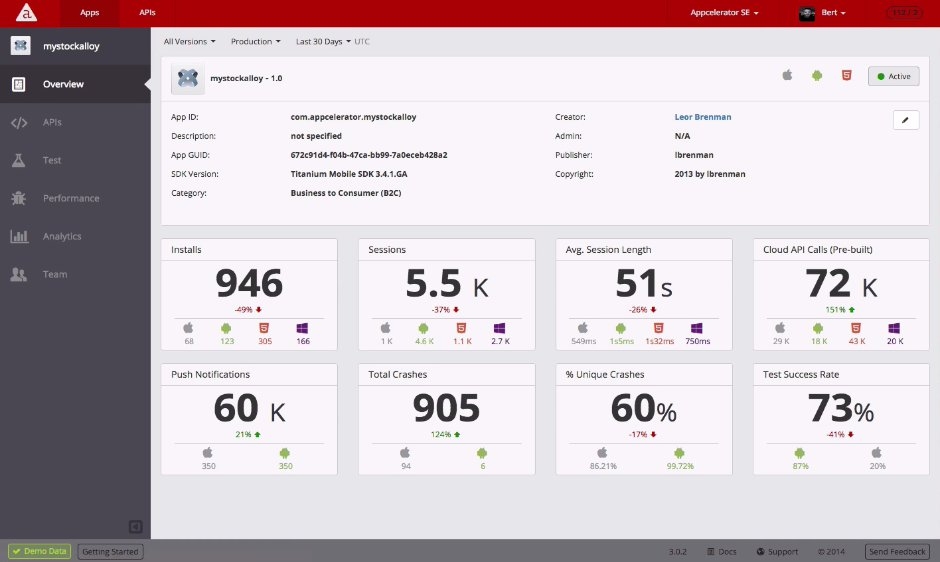Viewport: 940px width, 562px height.
Task: Open the Leor Brenman creator link
Action: [703, 117]
